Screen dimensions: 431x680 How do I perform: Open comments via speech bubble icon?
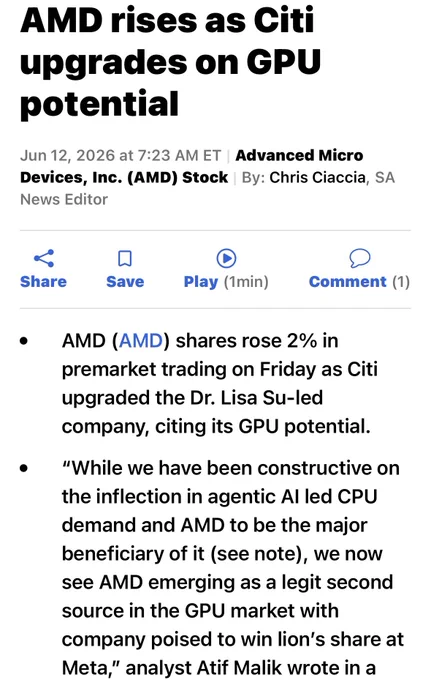[x=359, y=258]
